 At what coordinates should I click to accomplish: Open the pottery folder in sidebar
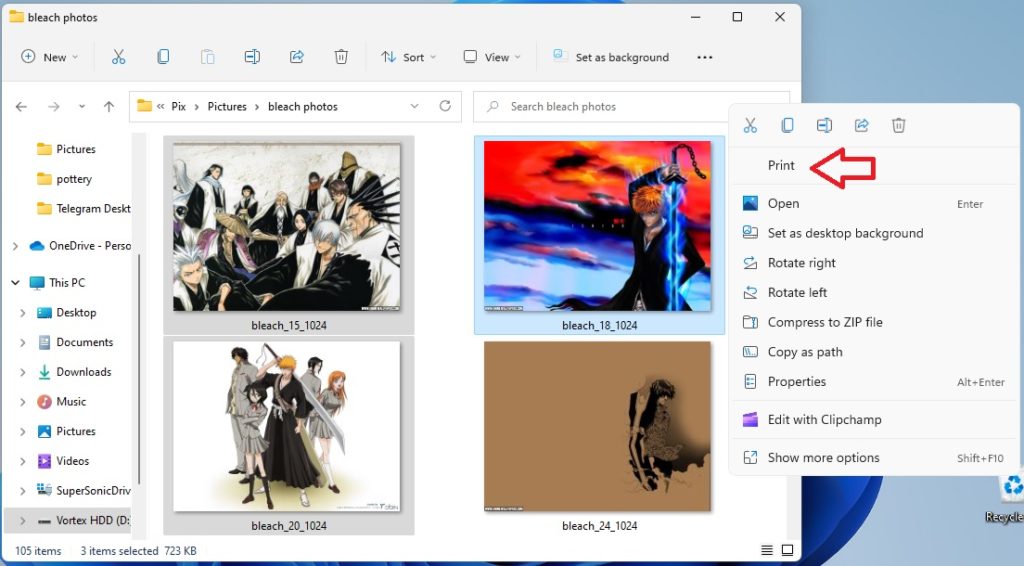tap(65, 179)
